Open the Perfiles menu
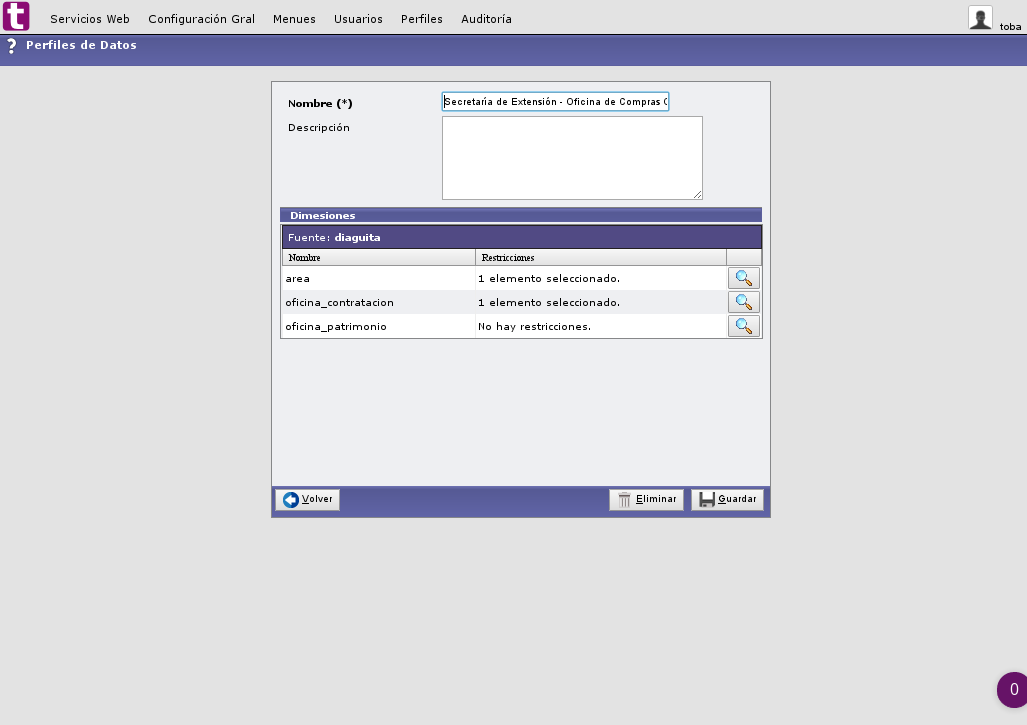This screenshot has height=725, width=1027. 421,18
